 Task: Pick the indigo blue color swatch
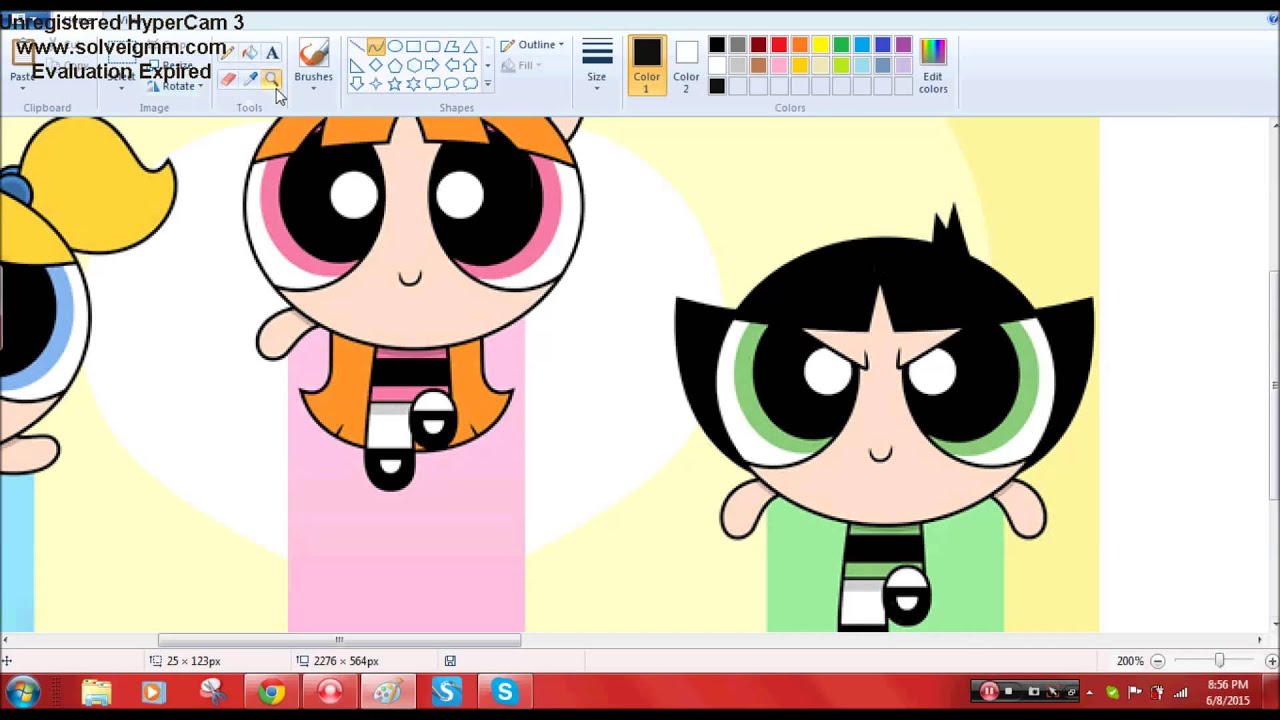click(883, 45)
